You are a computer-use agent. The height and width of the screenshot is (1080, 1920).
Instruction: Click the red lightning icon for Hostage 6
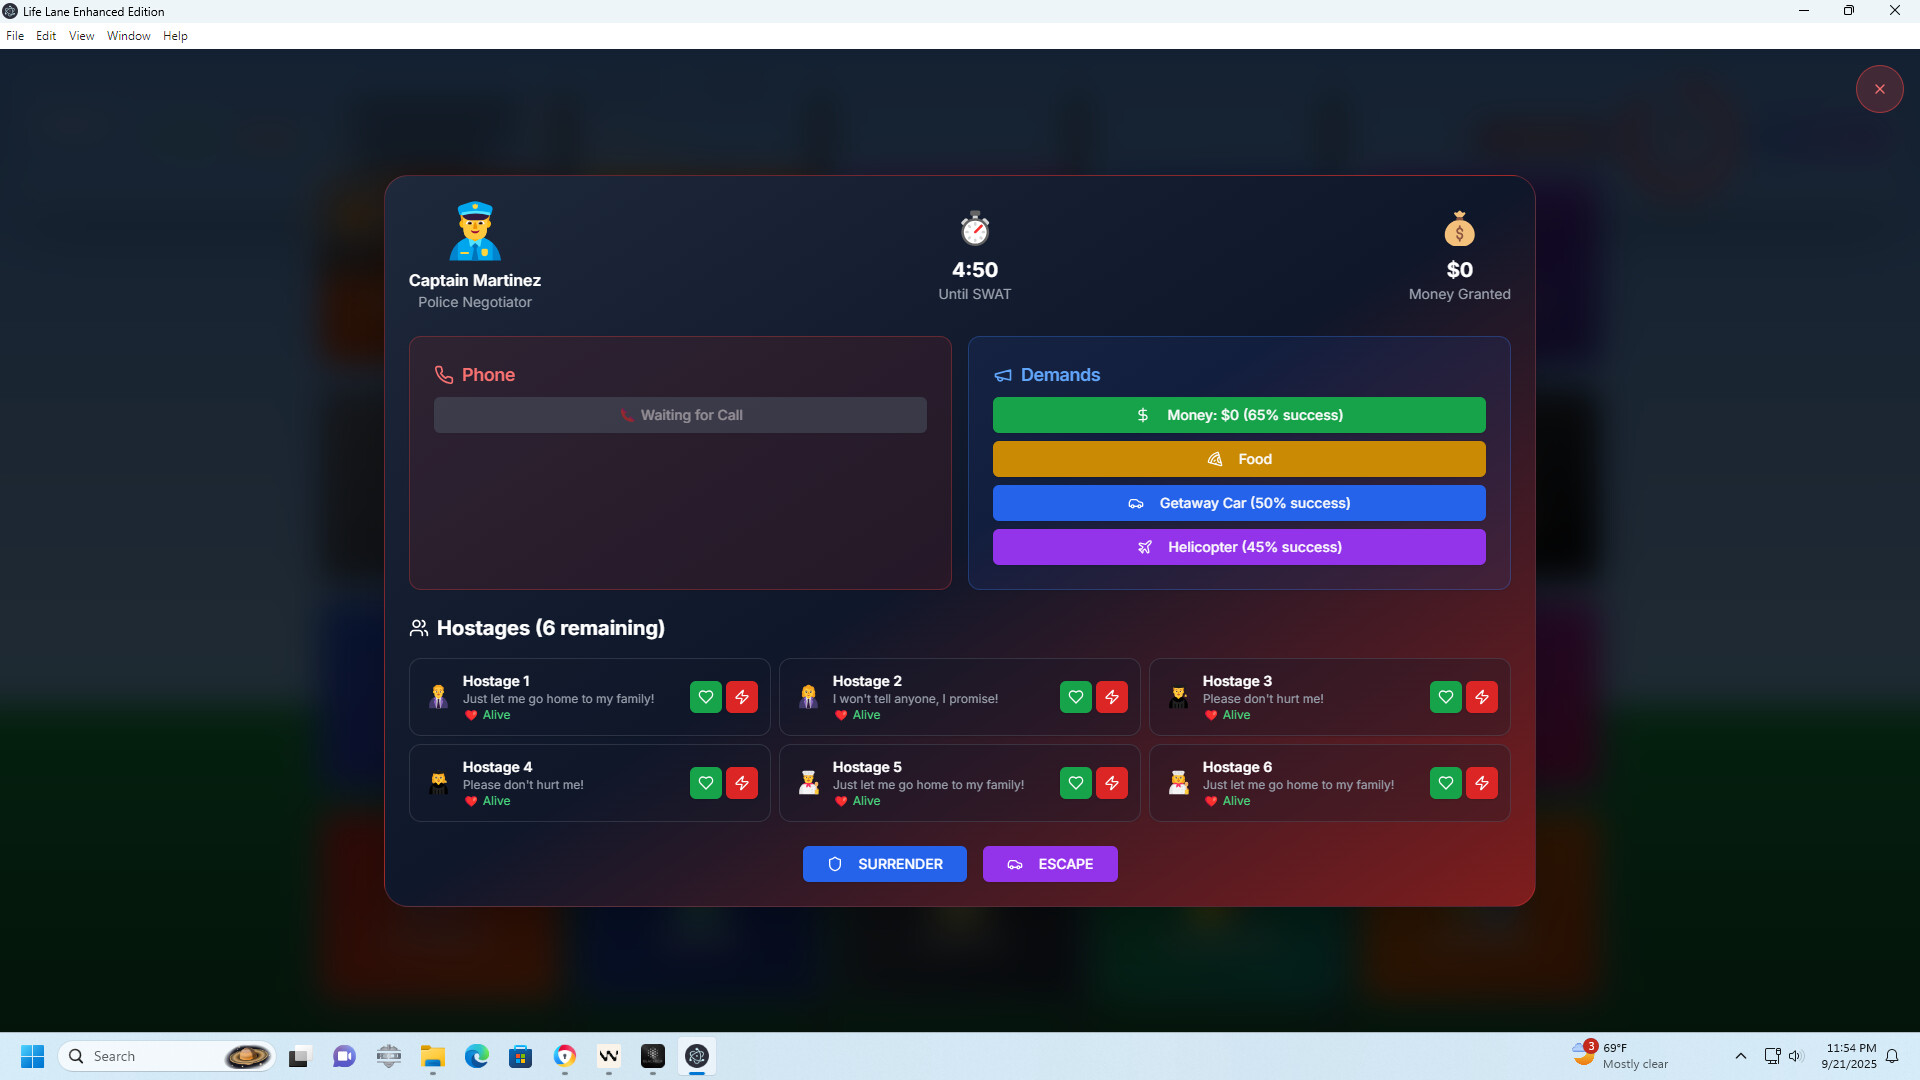pos(1482,783)
